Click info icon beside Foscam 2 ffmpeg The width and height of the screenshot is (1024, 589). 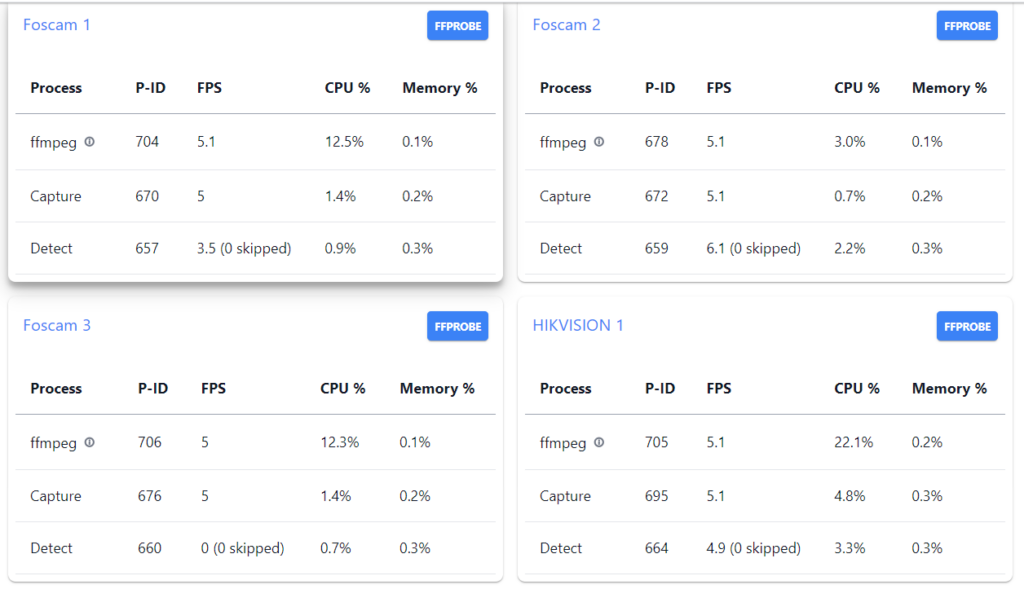[599, 142]
